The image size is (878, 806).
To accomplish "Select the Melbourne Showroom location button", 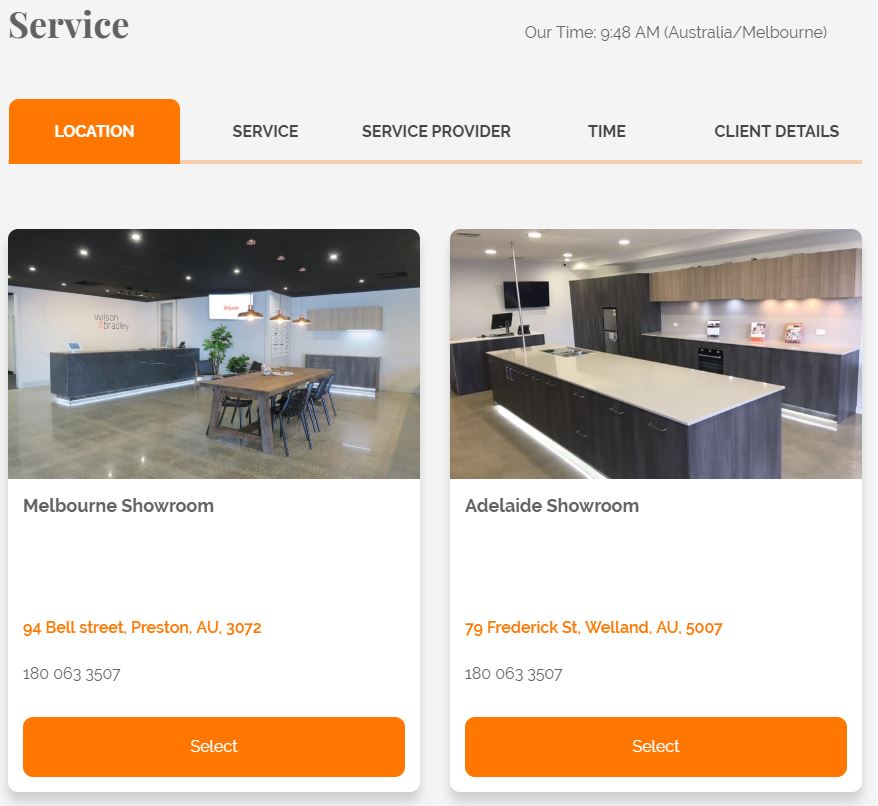I will point(214,747).
